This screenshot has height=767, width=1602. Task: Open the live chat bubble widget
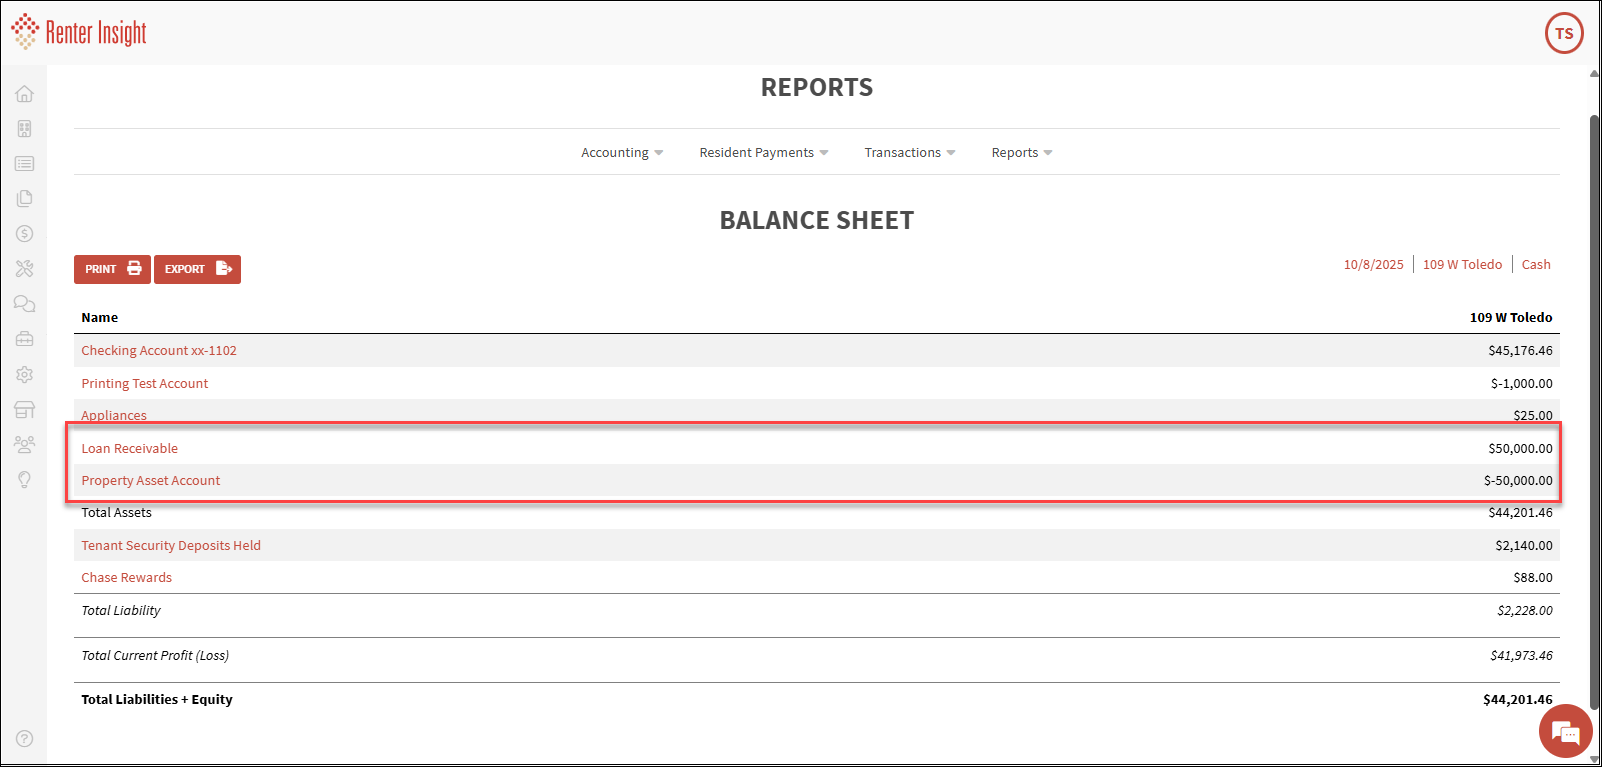click(x=1565, y=732)
